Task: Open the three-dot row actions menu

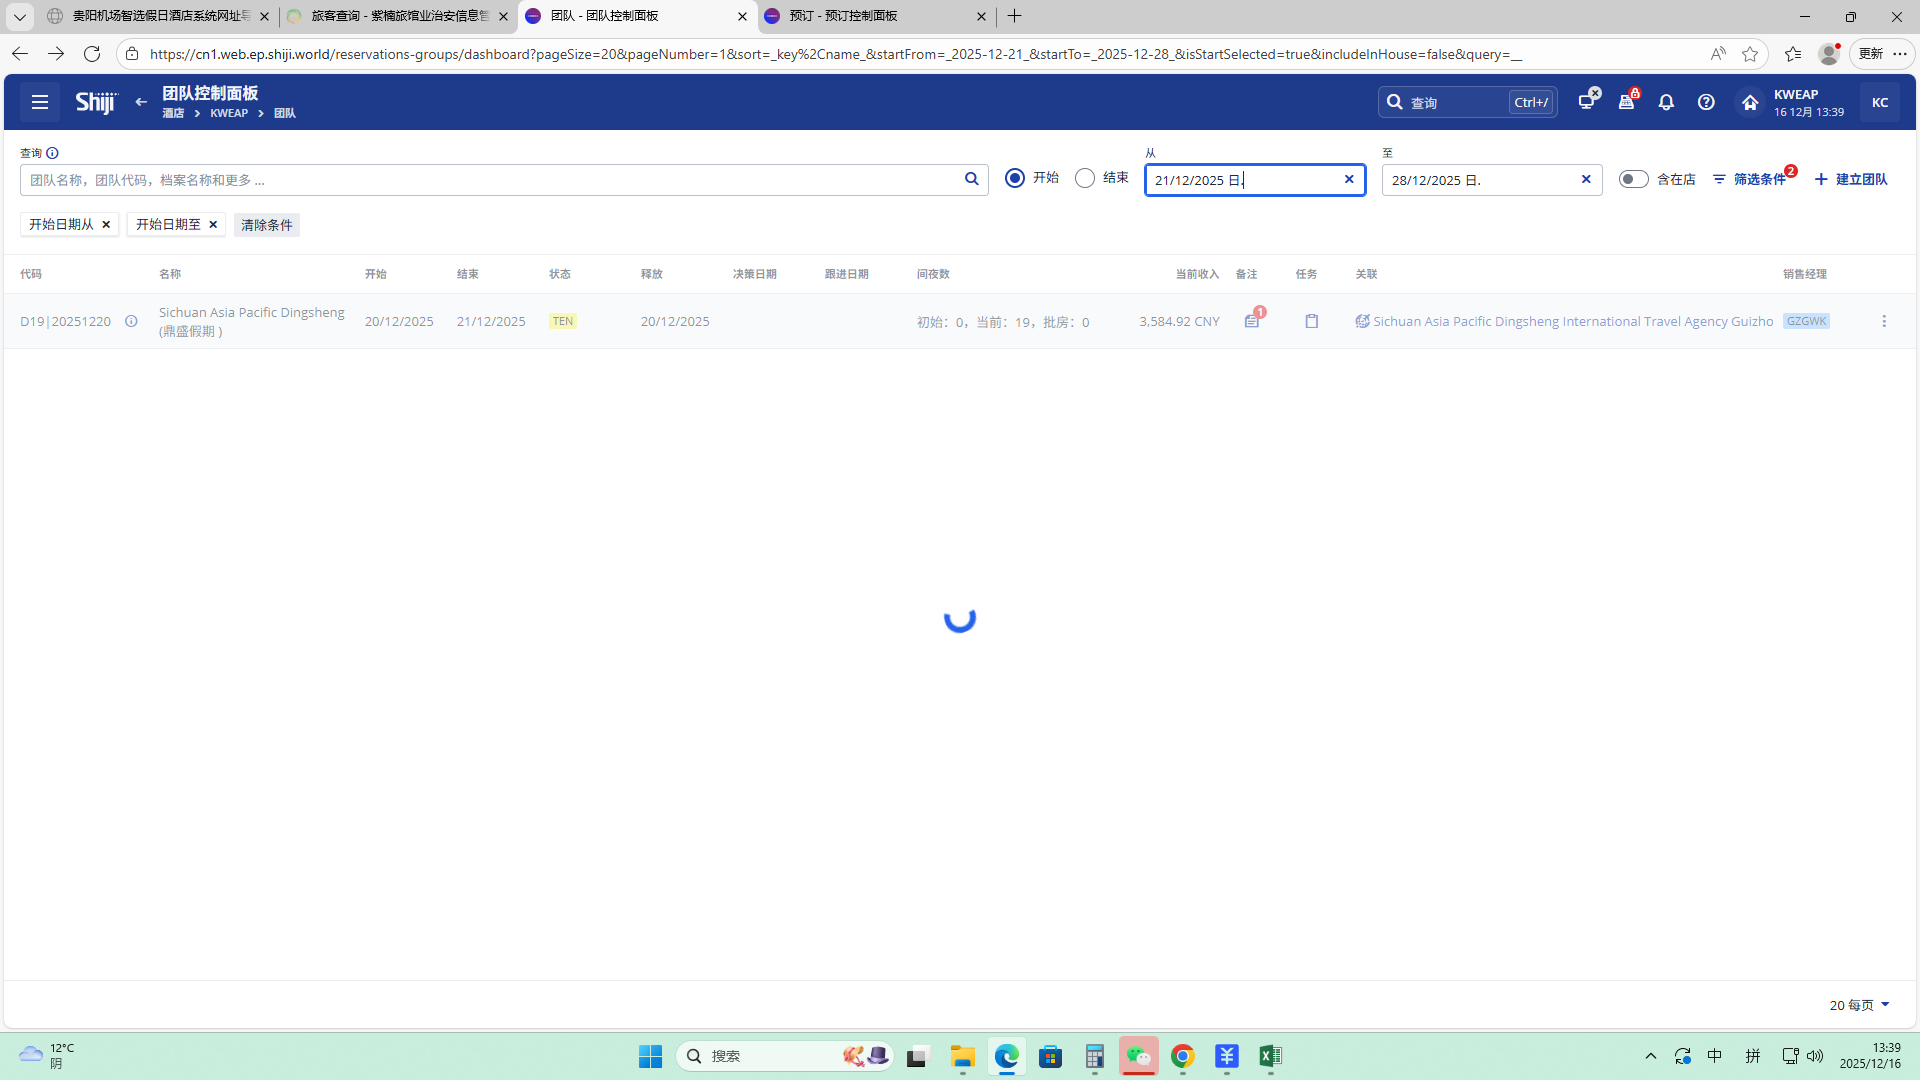Action: (x=1884, y=321)
